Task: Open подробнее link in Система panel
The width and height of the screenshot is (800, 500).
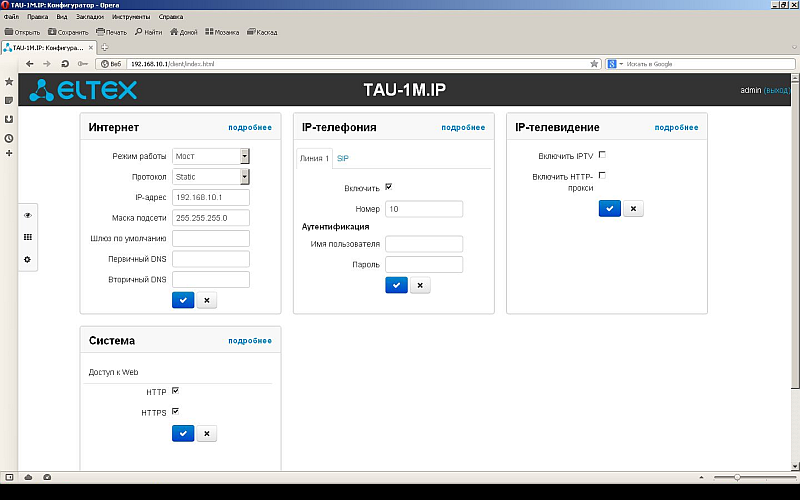Action: (x=250, y=341)
